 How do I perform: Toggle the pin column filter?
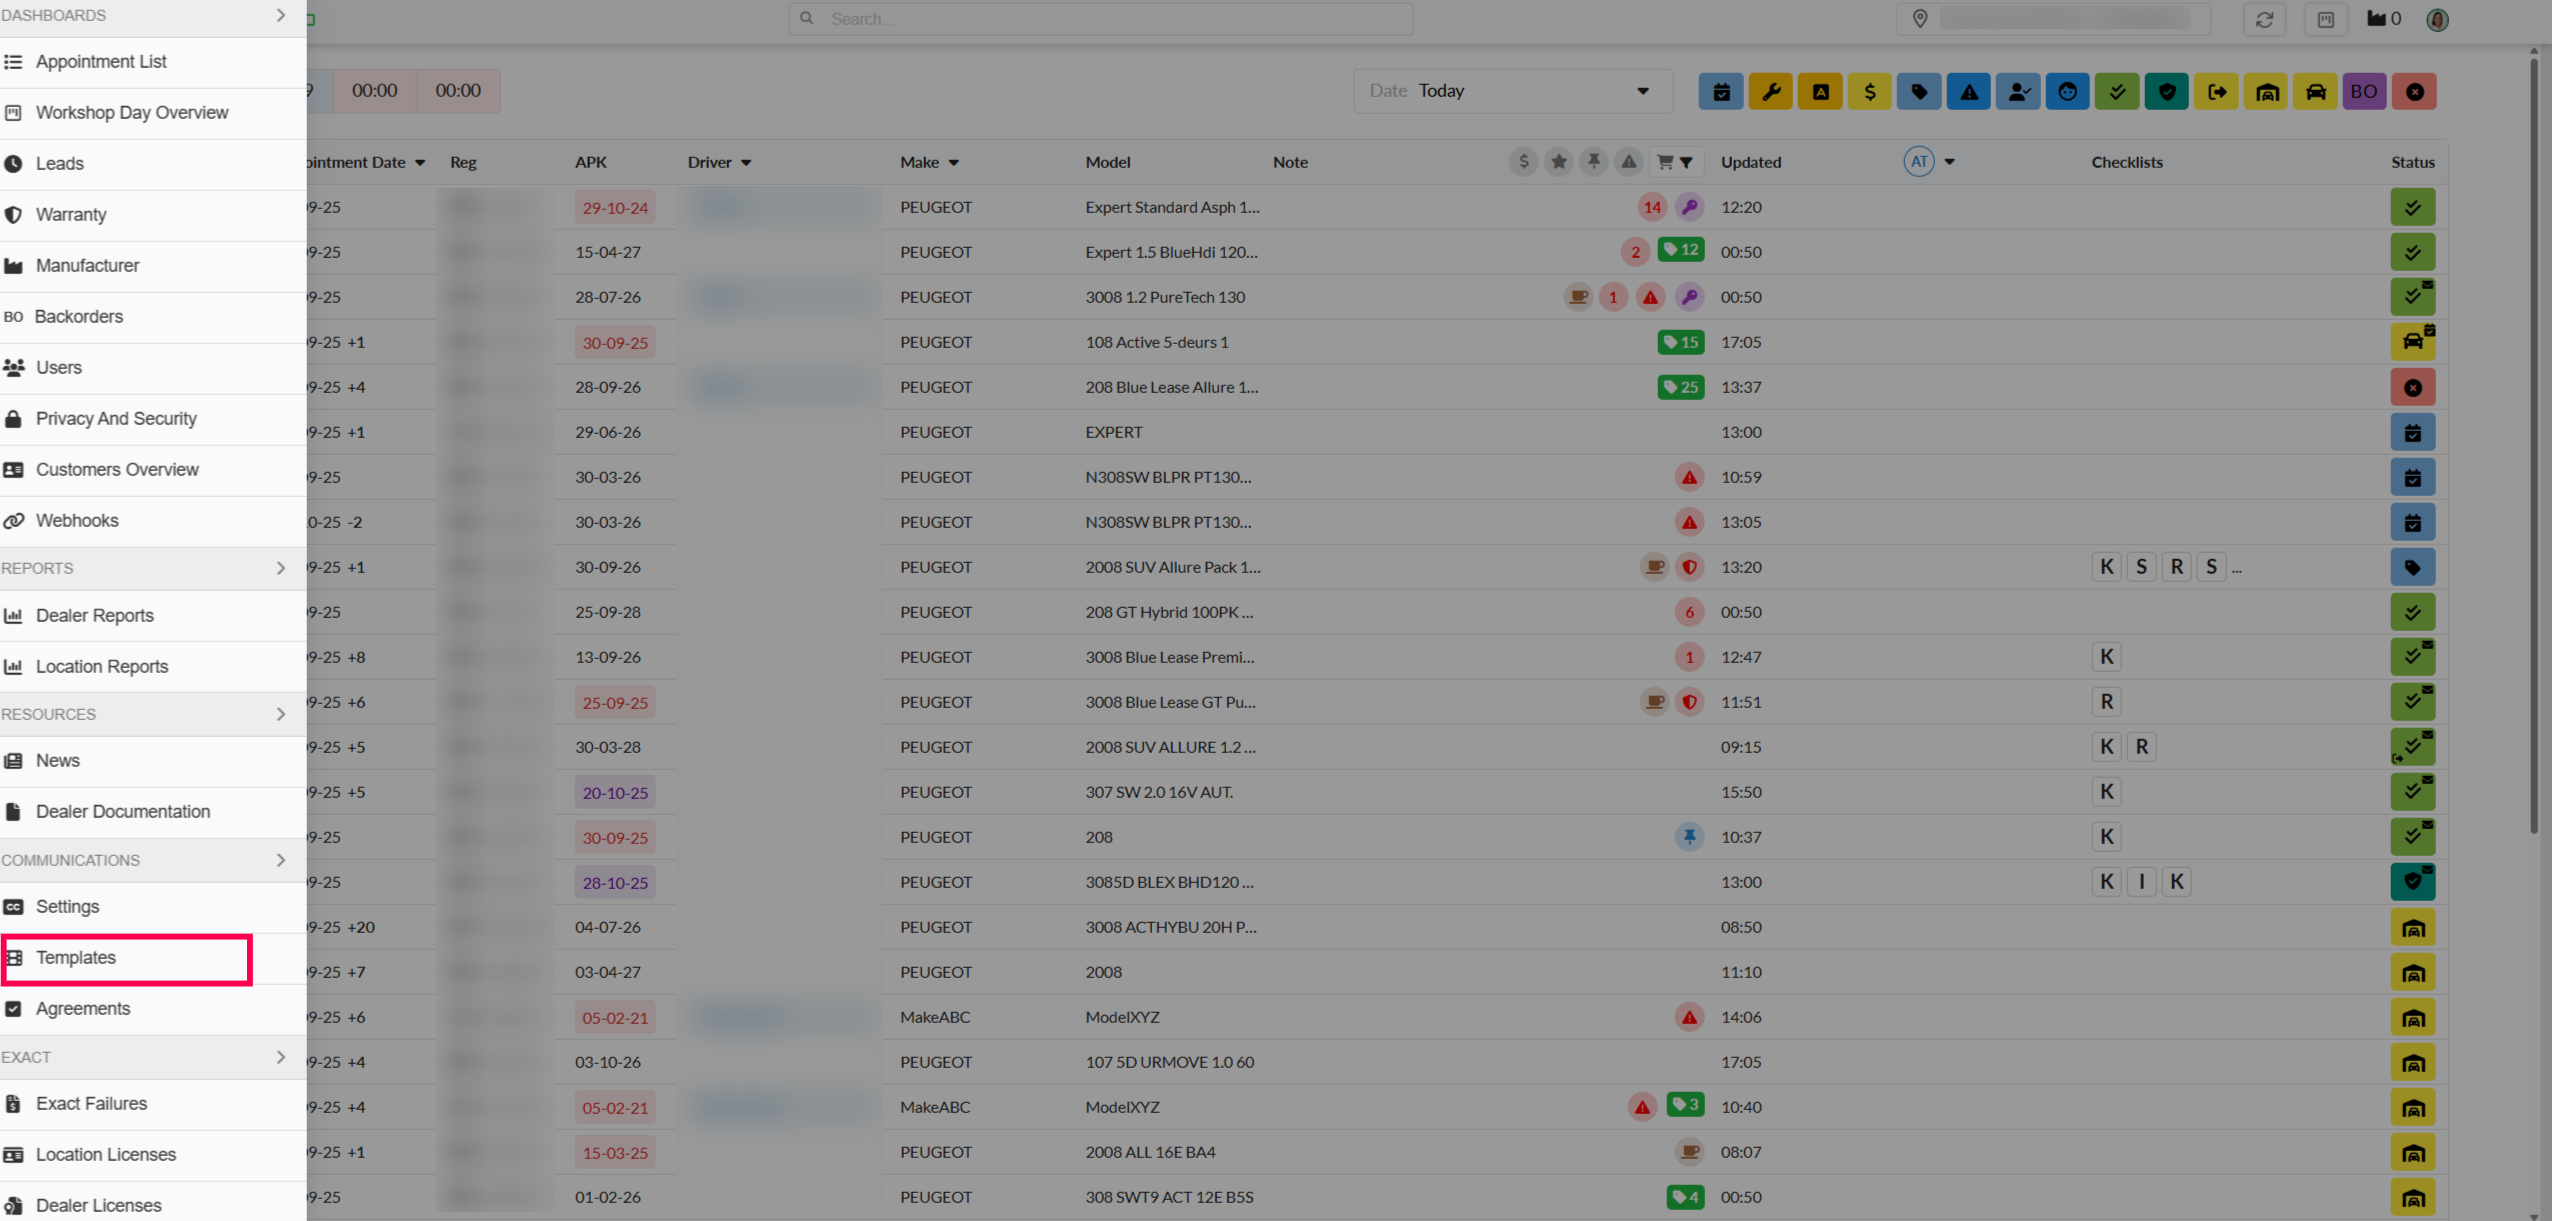coord(1593,162)
